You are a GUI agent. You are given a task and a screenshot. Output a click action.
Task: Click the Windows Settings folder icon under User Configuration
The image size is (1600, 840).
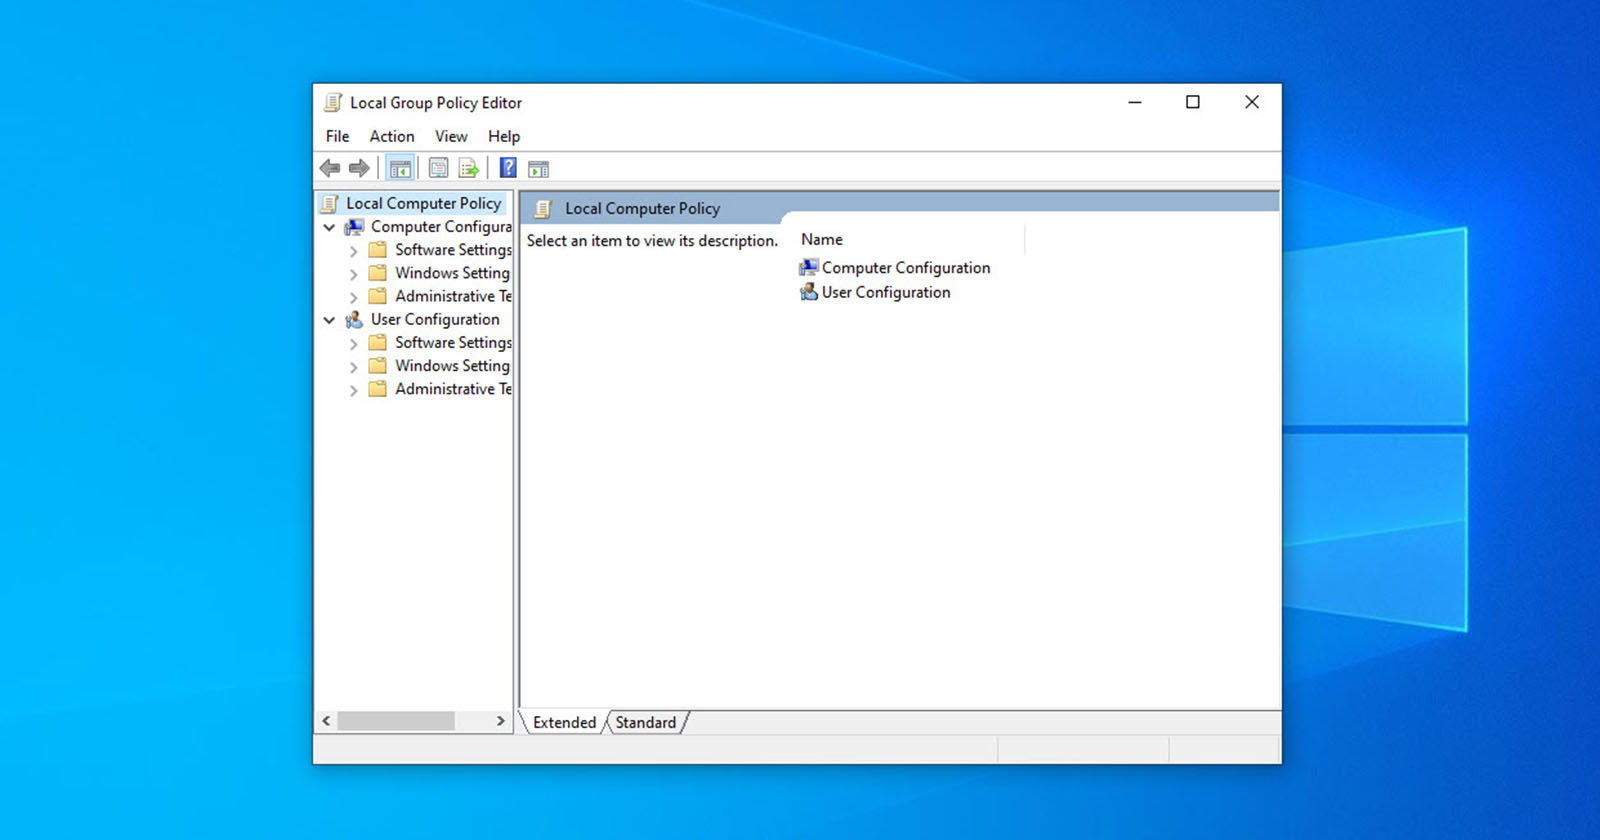click(377, 366)
